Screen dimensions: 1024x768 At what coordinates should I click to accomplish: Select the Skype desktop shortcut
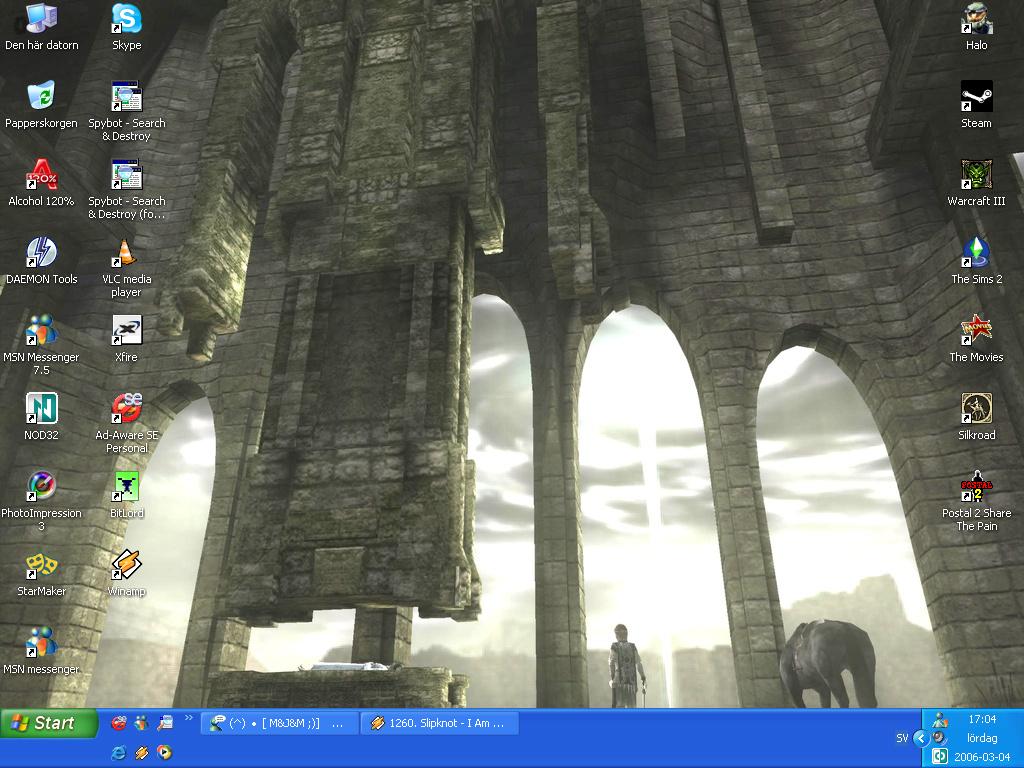[x=126, y=27]
